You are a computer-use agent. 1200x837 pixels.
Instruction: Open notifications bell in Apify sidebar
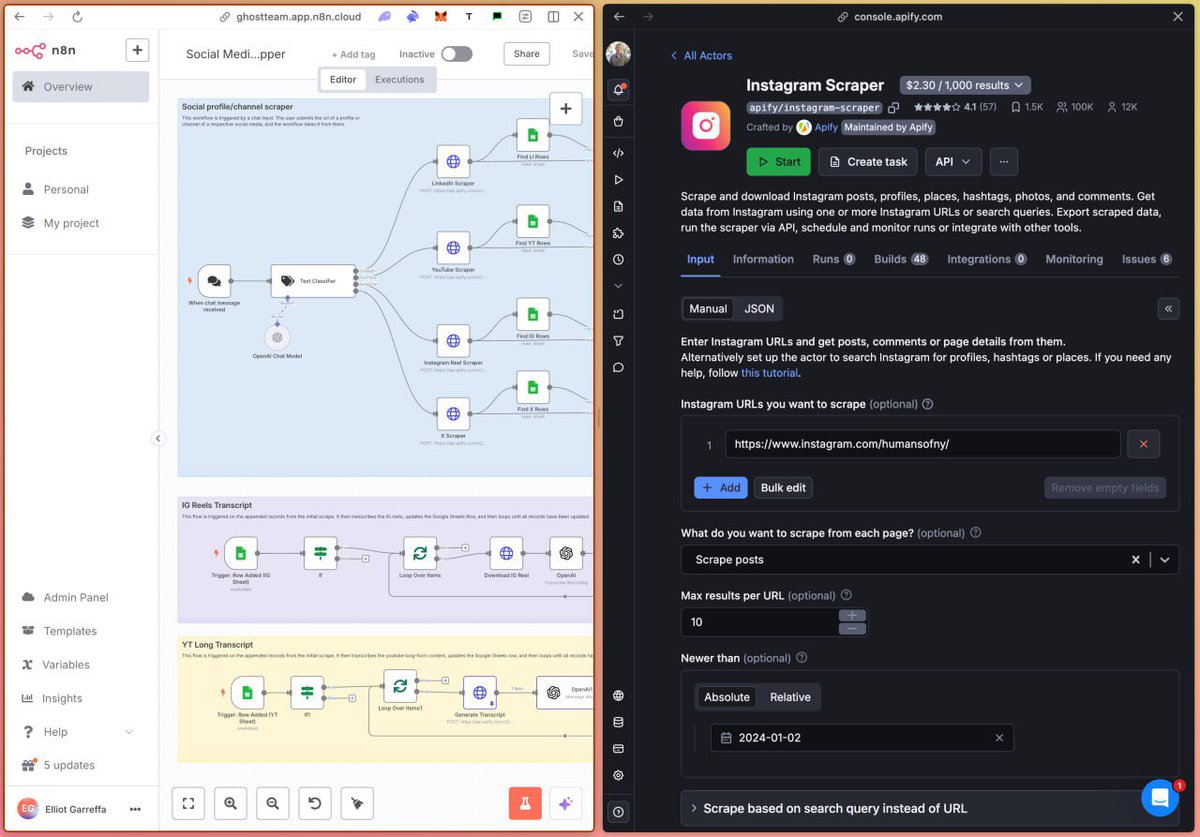619,90
